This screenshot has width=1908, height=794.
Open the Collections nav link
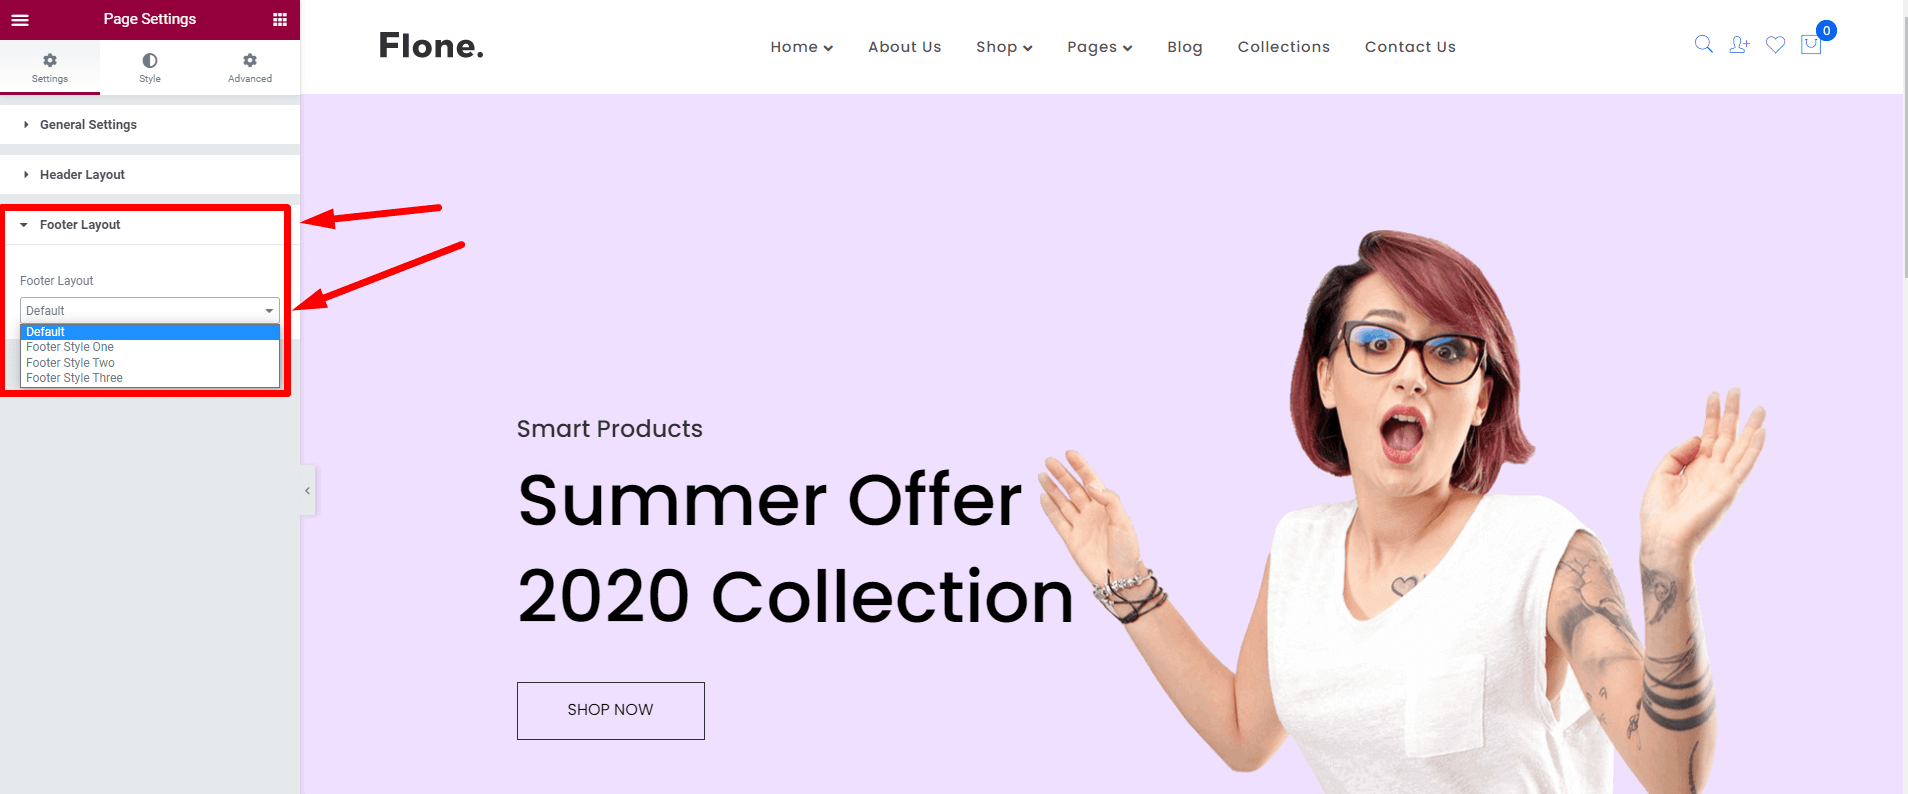click(1284, 47)
